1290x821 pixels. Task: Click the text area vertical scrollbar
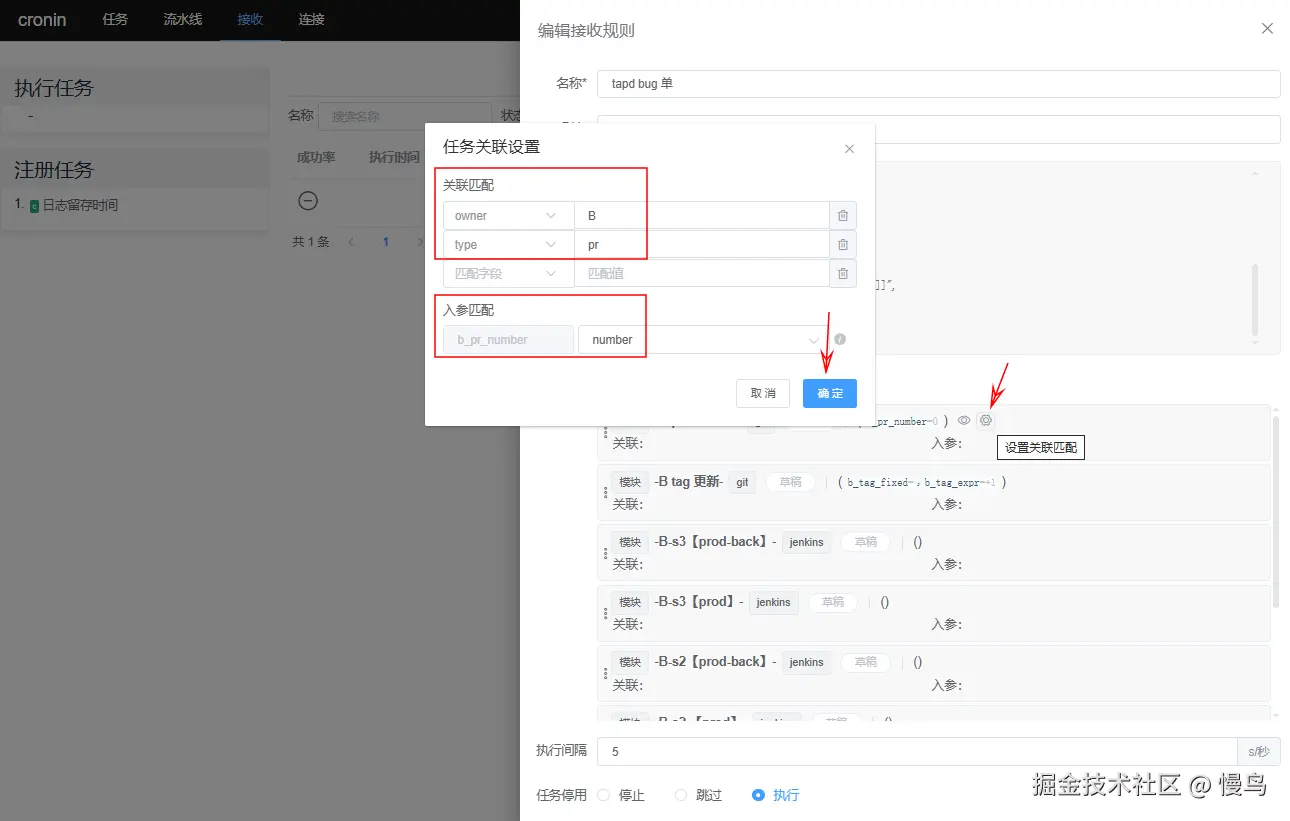tap(1254, 301)
